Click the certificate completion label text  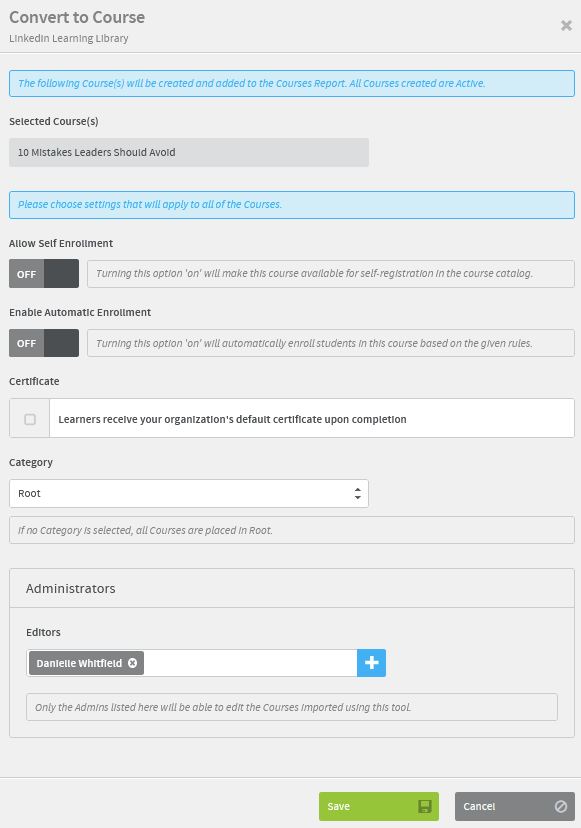(232, 419)
